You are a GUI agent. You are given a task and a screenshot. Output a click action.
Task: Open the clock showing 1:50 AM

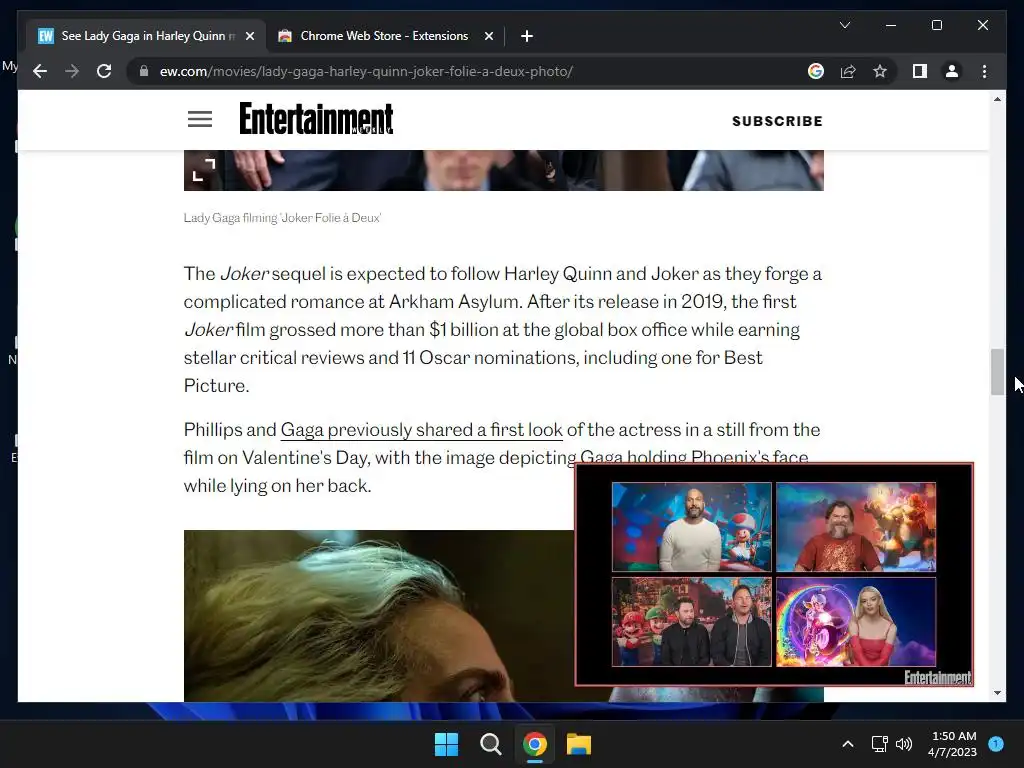tap(952, 744)
